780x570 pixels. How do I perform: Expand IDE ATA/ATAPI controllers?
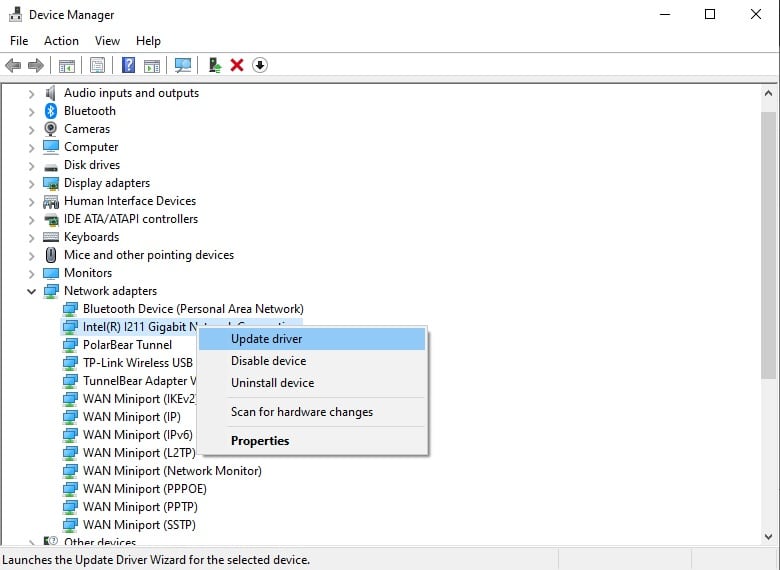click(x=31, y=219)
